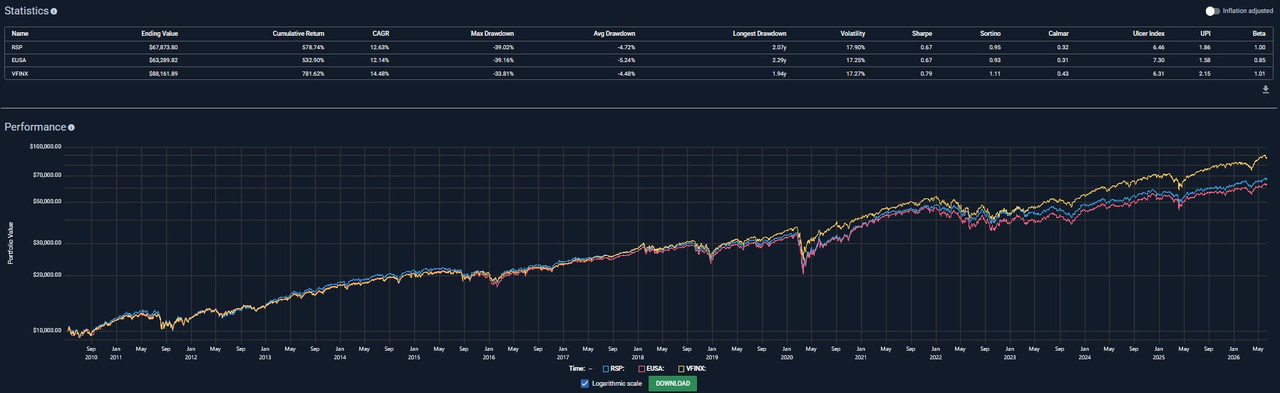Screen dimensions: 1280x393
Task: Click the 2020 year label on x-axis
Action: (x=786, y=357)
